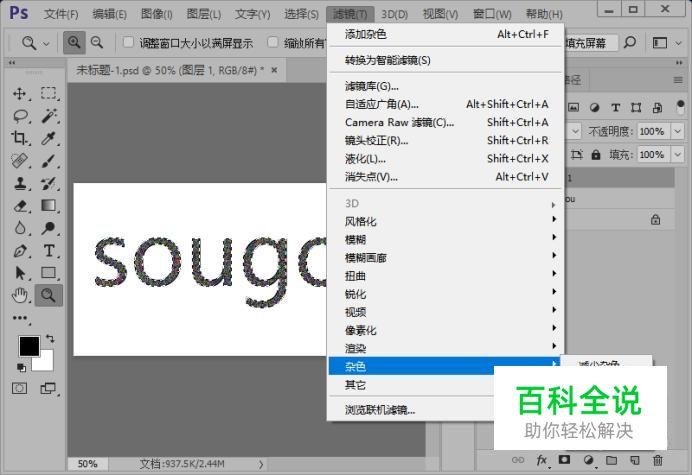Expand the Pixelate filter submenu

pyautogui.click(x=444, y=330)
